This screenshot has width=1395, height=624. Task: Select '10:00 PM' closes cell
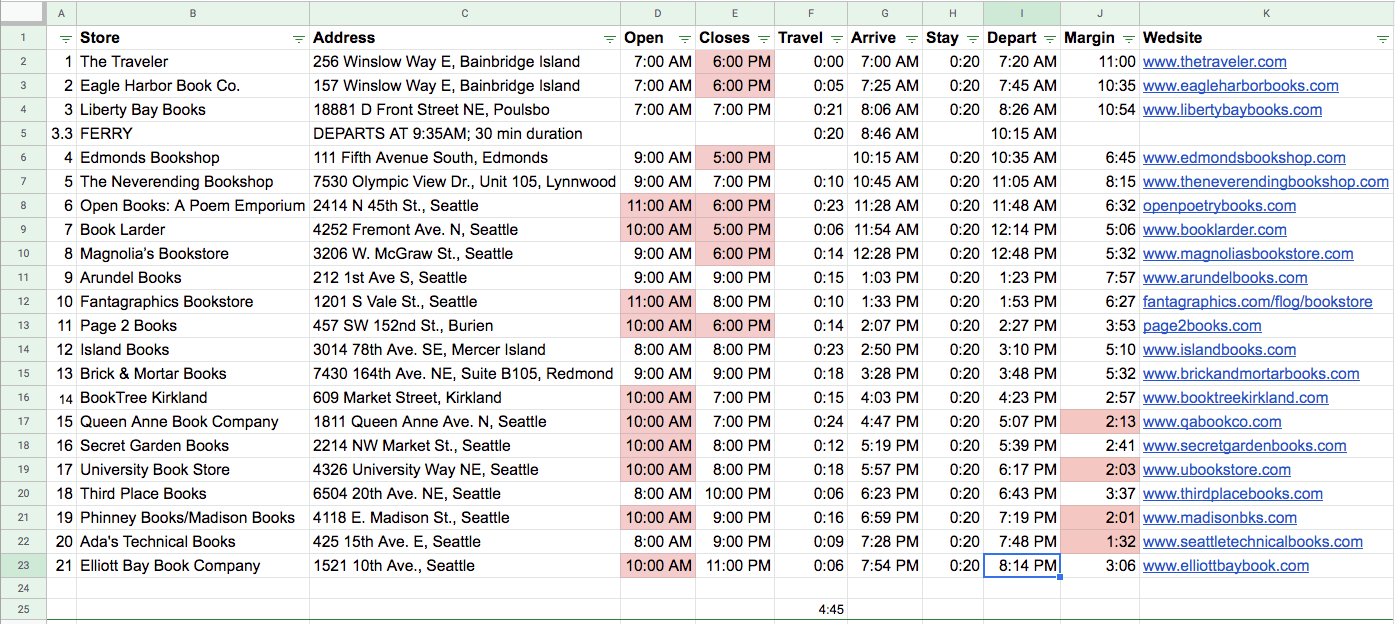(735, 494)
